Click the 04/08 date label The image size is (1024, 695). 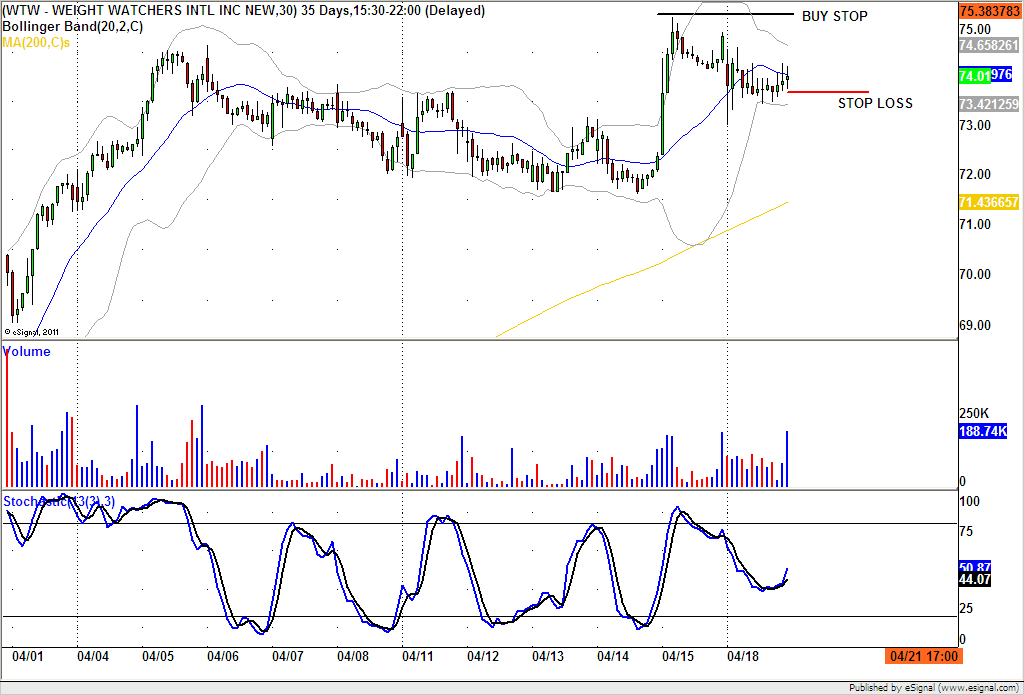coord(353,656)
